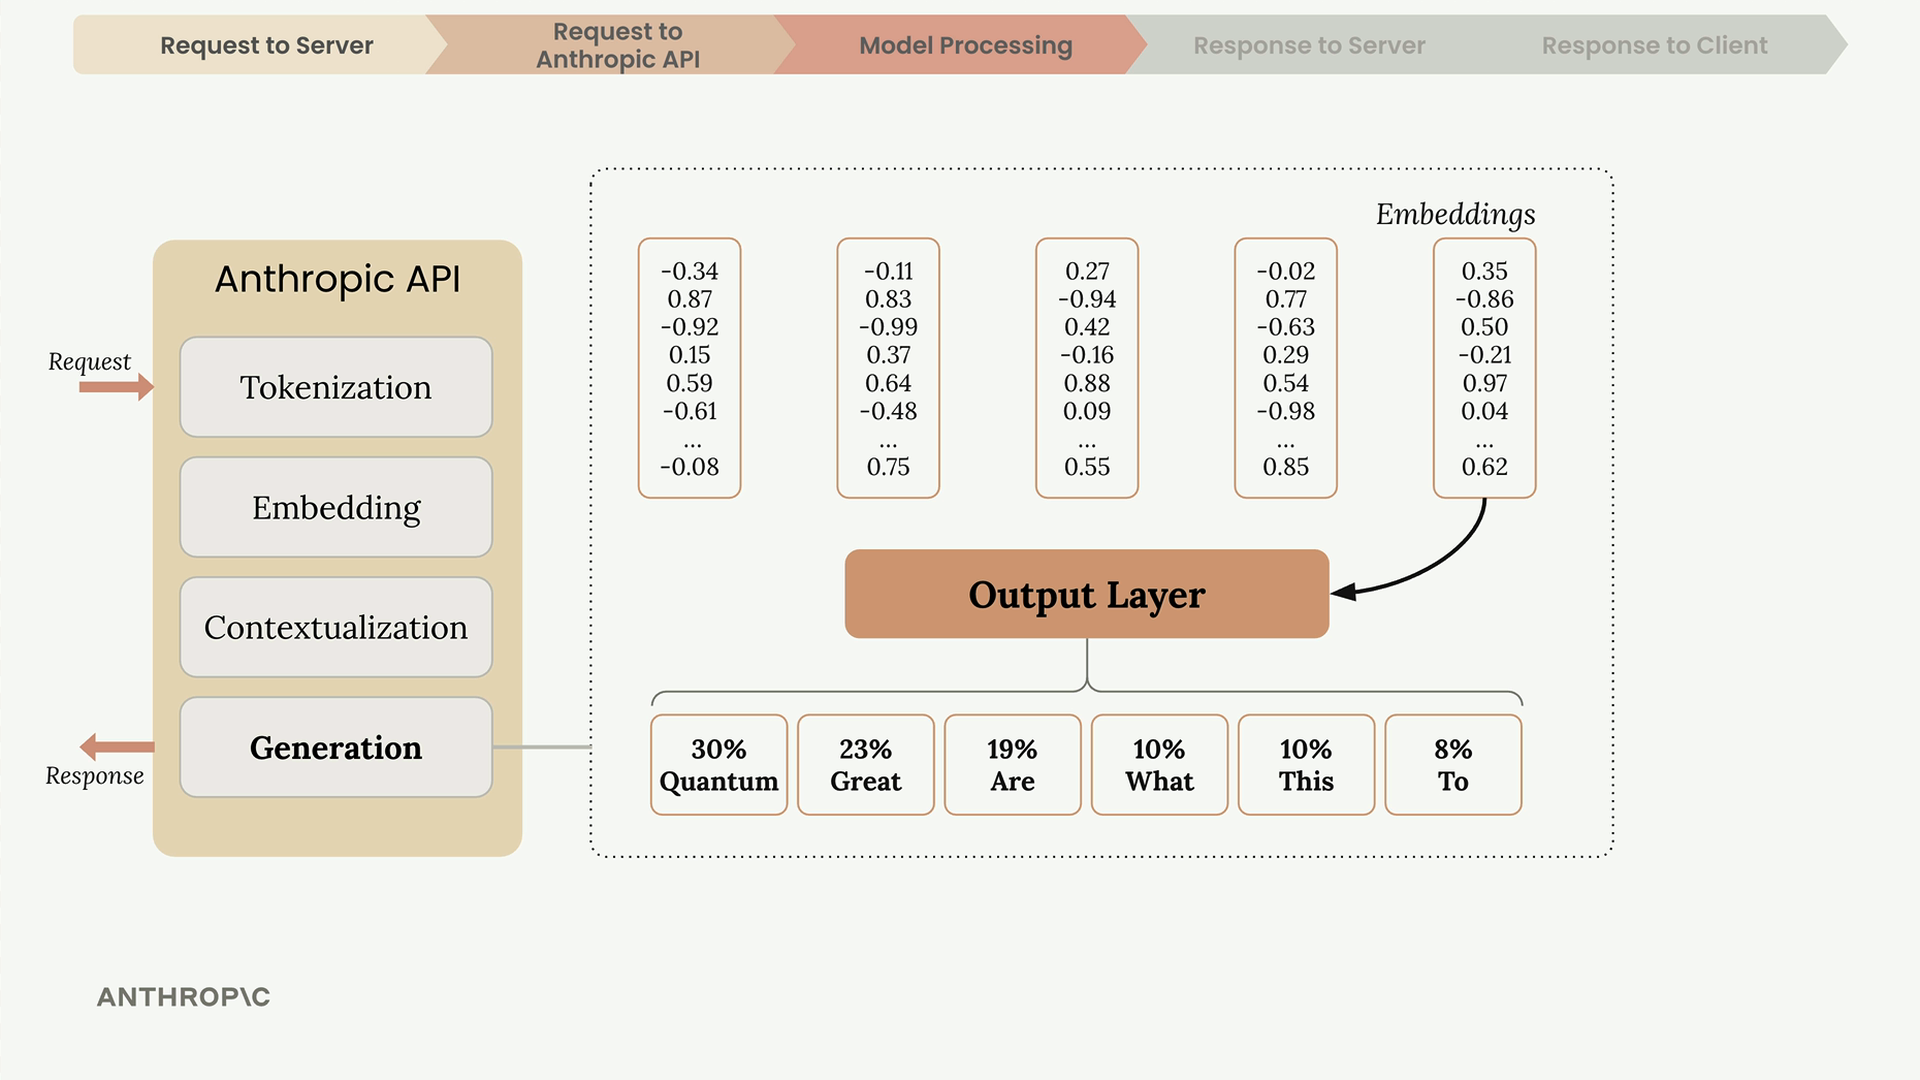Open Request to Anthropic API stage
The height and width of the screenshot is (1080, 1920).
pos(617,45)
